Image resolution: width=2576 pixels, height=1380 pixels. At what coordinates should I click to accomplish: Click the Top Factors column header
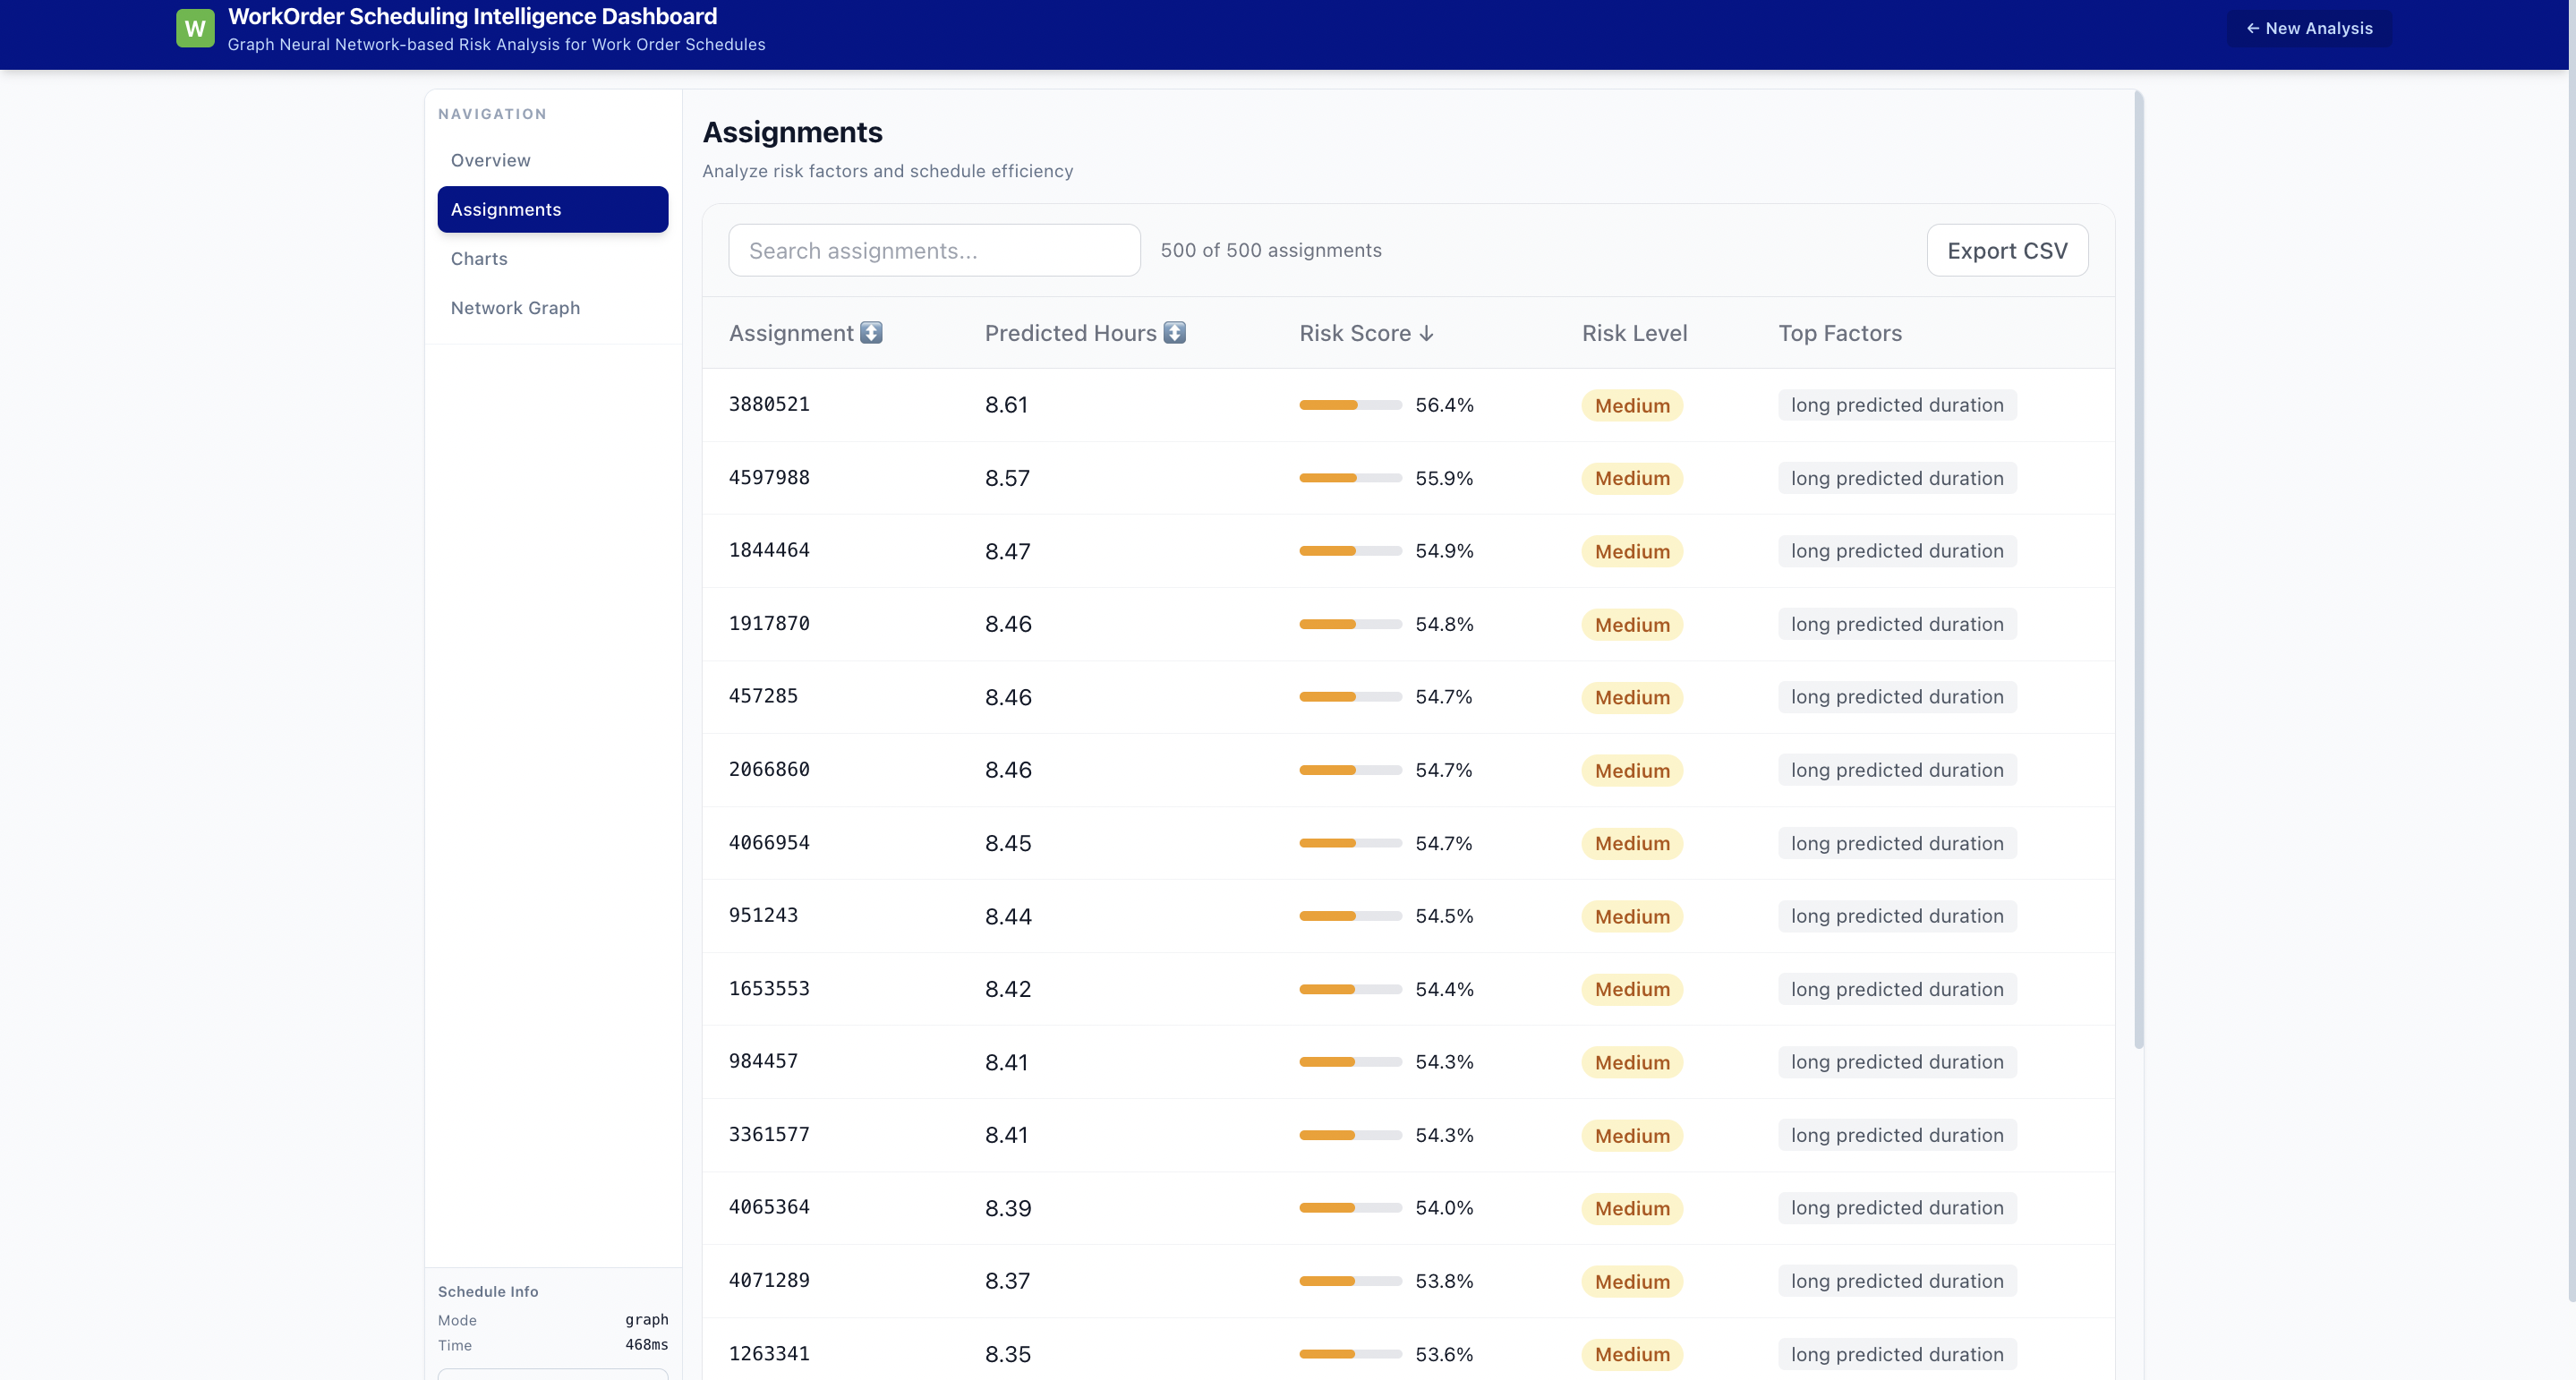(x=1839, y=334)
